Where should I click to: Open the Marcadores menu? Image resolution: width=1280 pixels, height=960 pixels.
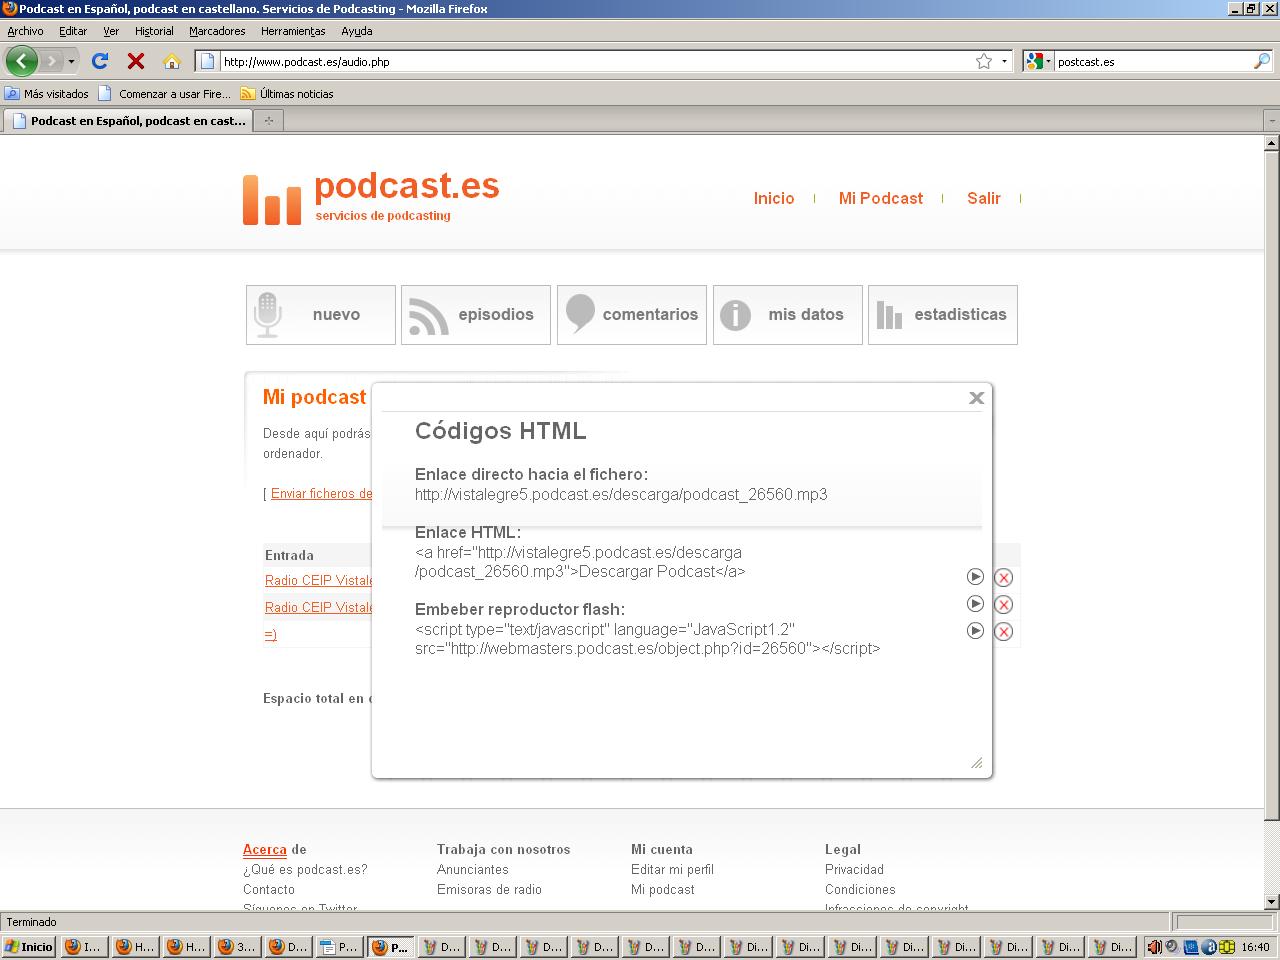217,31
